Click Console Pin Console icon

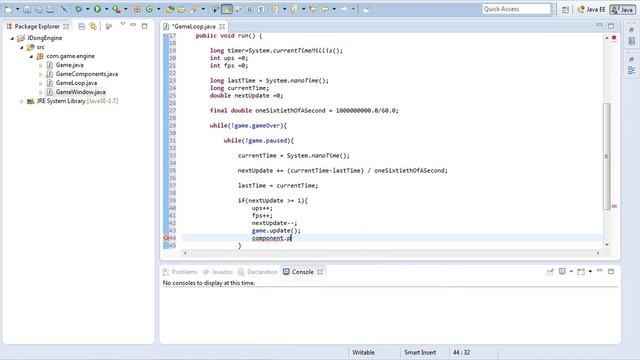pos(550,272)
